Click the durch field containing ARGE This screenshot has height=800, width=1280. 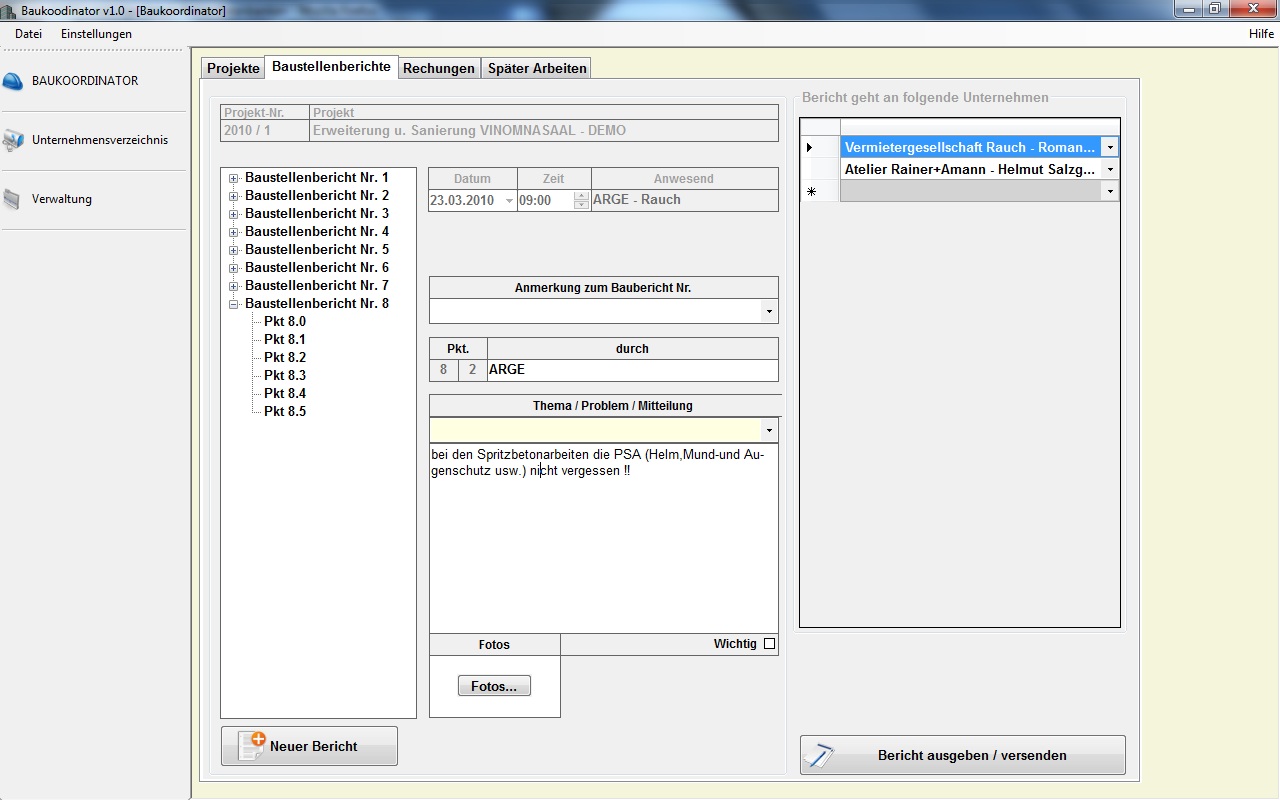coord(631,370)
